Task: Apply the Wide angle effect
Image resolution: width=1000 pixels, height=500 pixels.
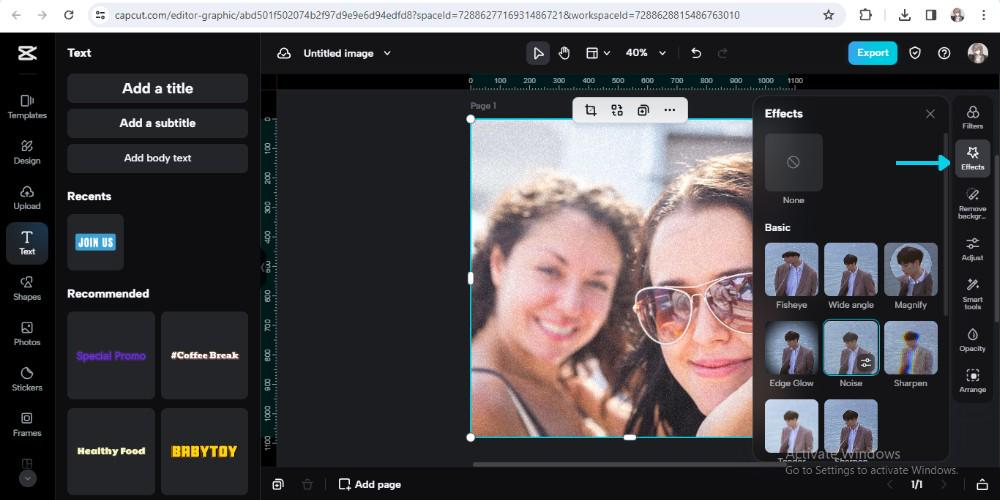Action: coord(851,269)
